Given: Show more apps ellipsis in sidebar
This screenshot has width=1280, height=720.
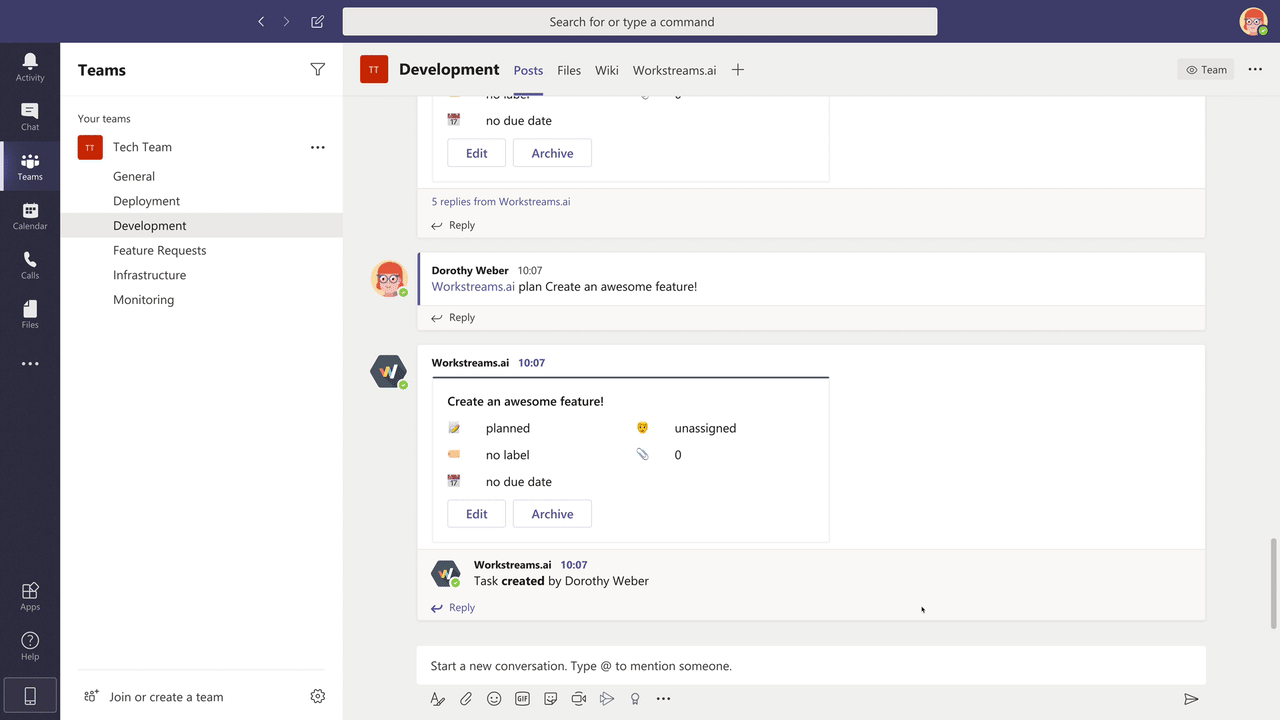Looking at the screenshot, I should pos(30,364).
